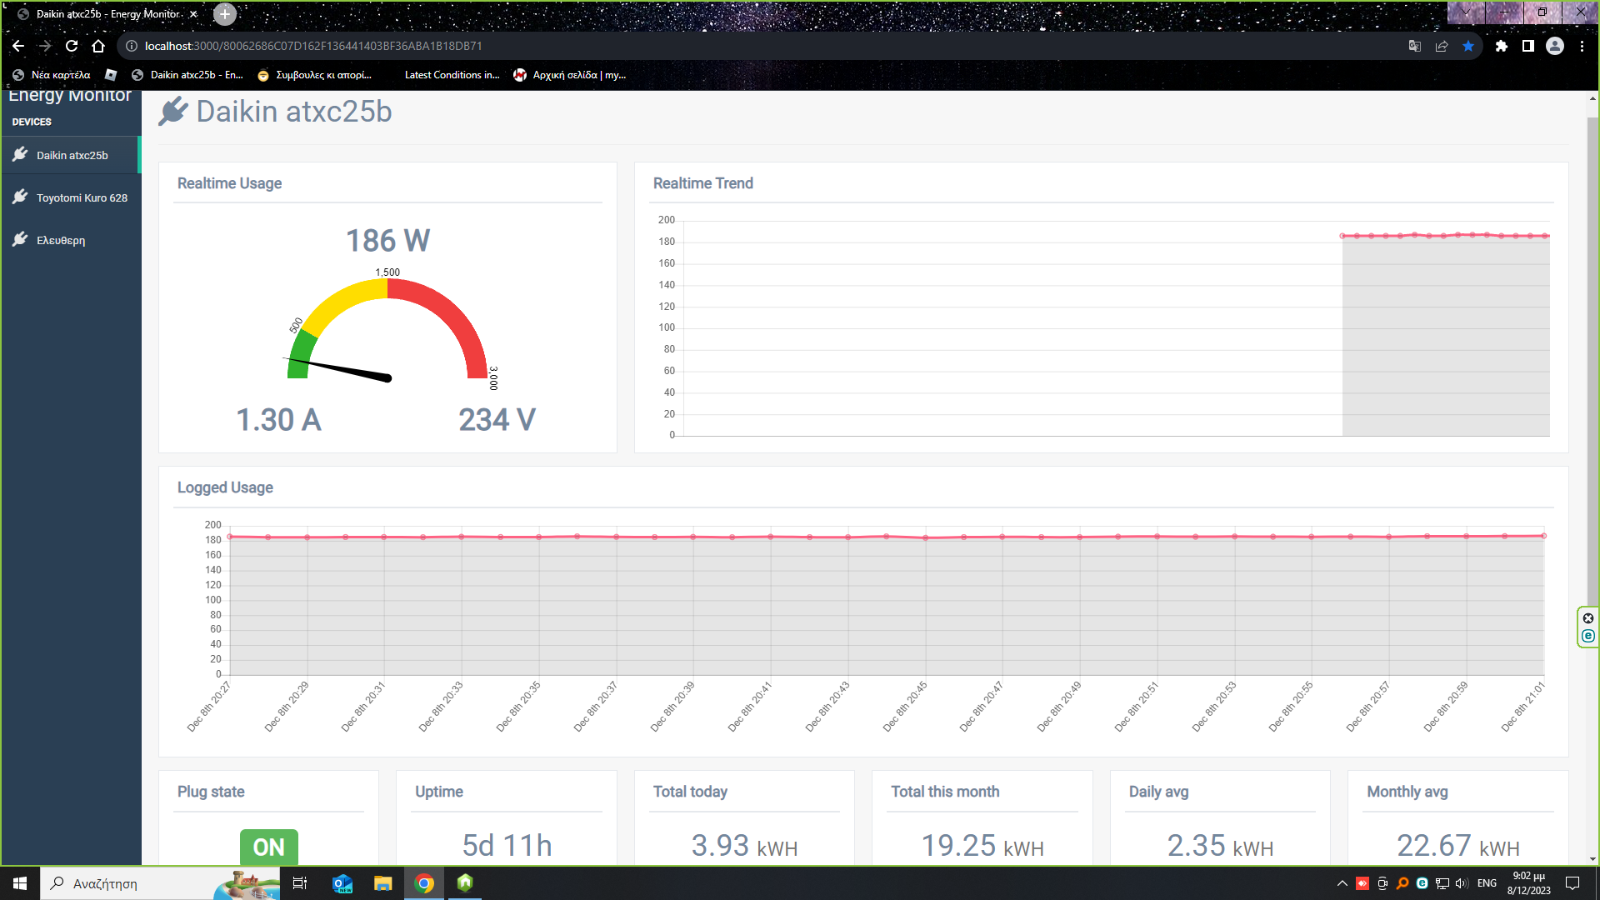Click the large plug icon in page header

pyautogui.click(x=173, y=111)
